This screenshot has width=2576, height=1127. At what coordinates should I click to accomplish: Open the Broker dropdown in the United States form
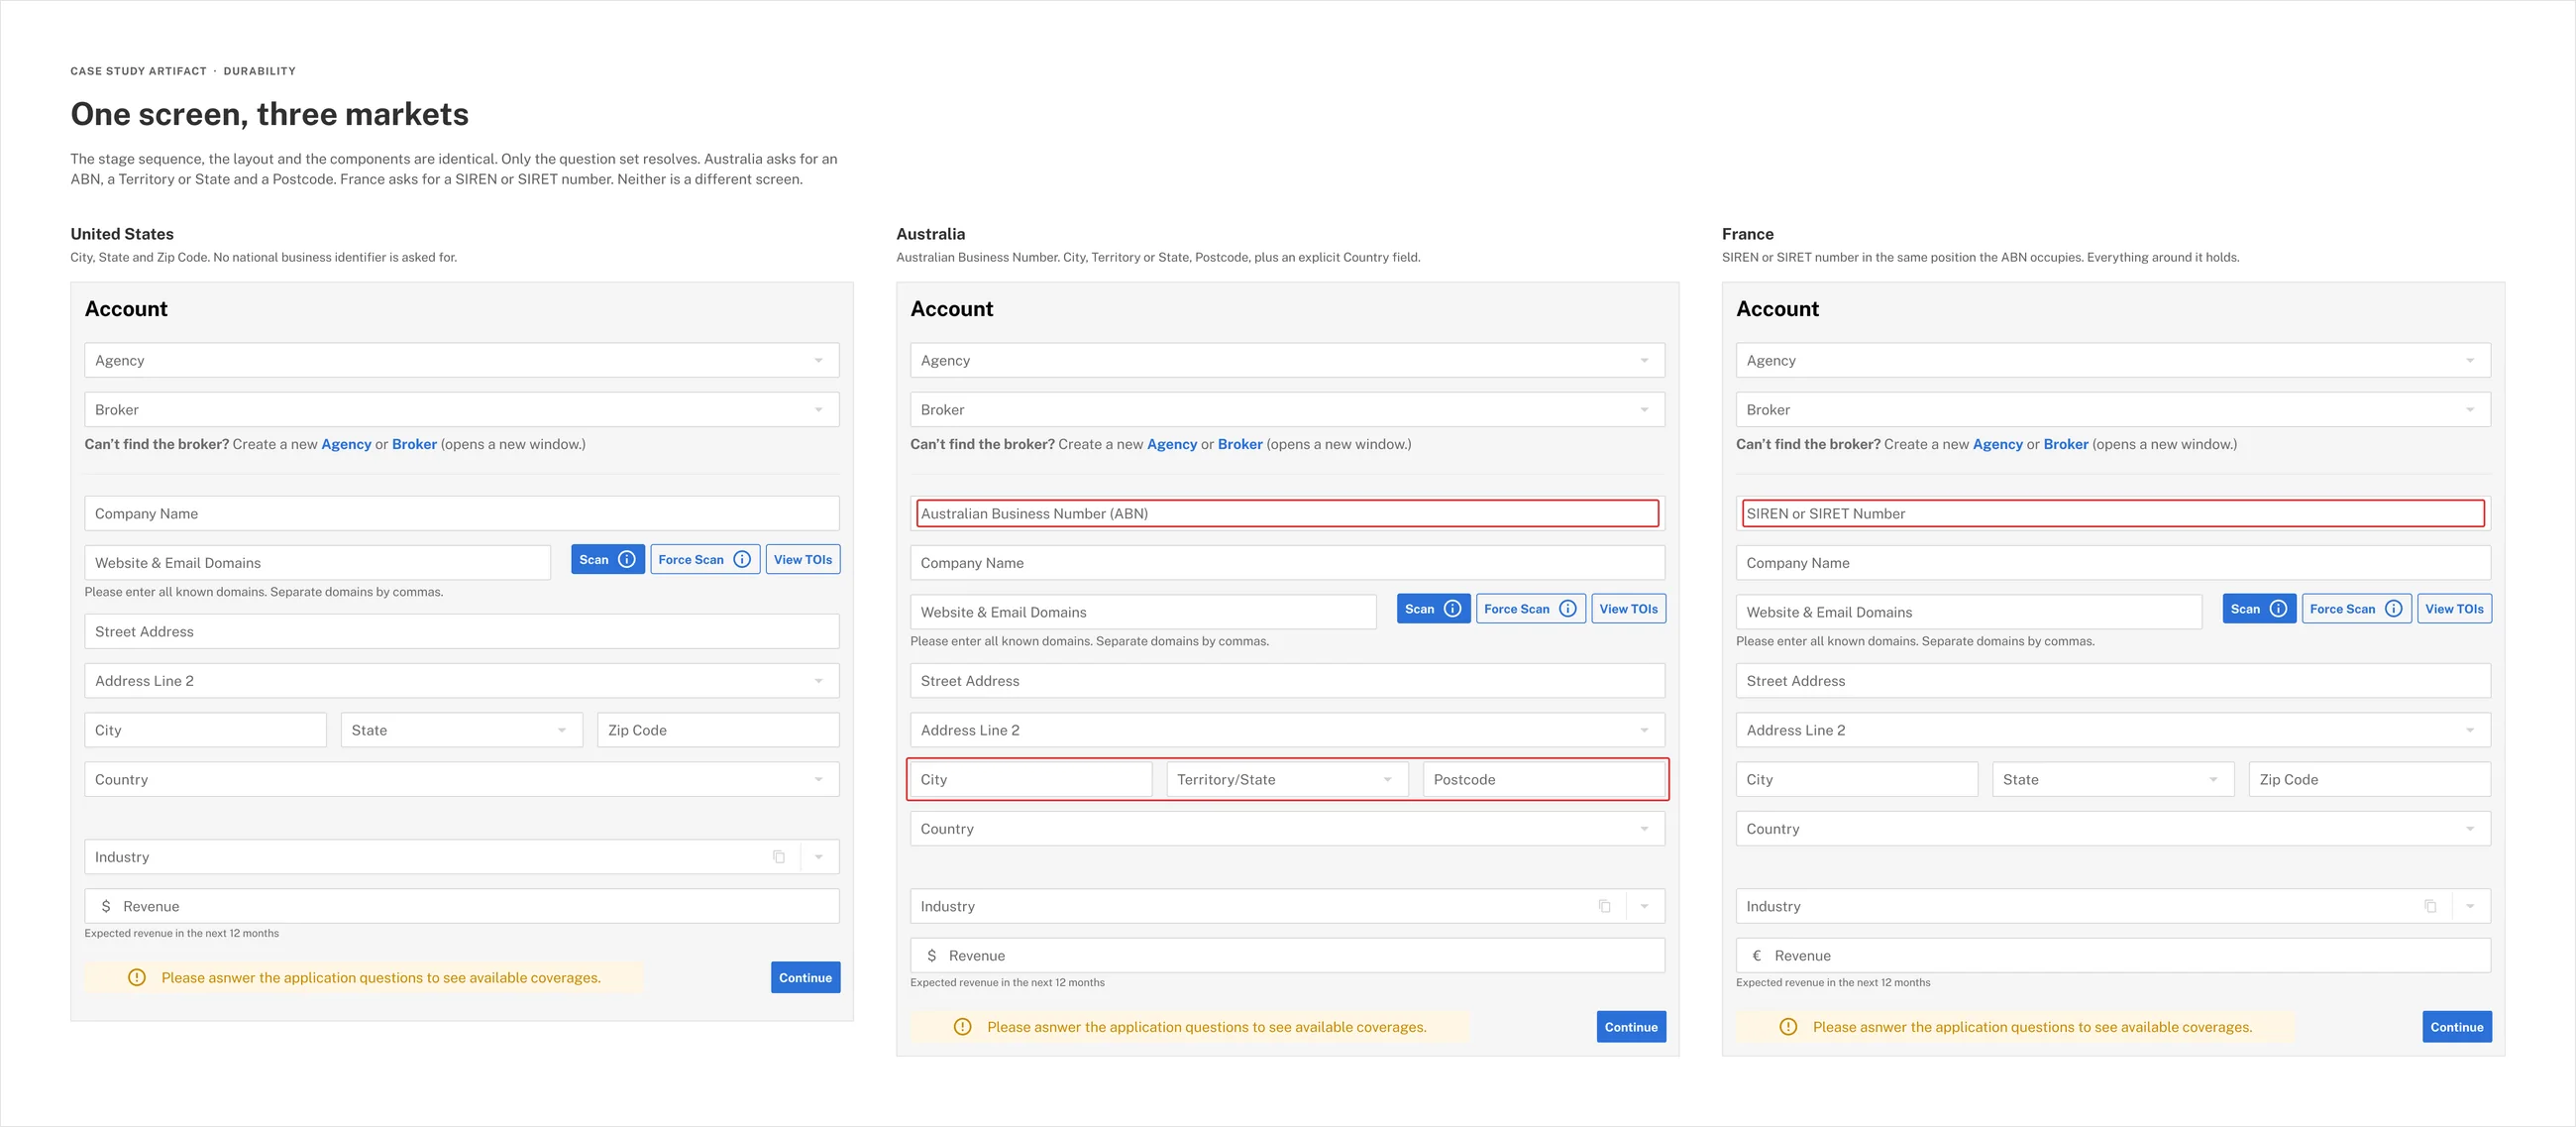click(x=462, y=410)
